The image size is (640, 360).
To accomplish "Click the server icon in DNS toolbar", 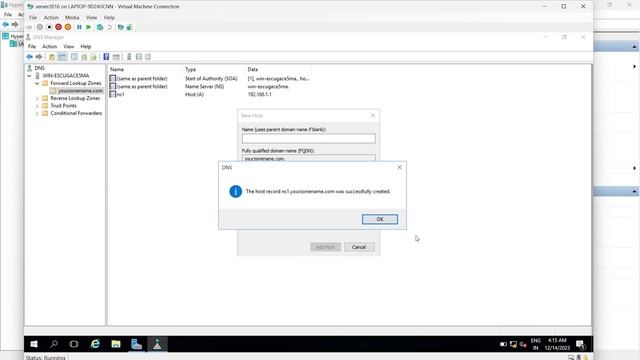I will click(129, 57).
